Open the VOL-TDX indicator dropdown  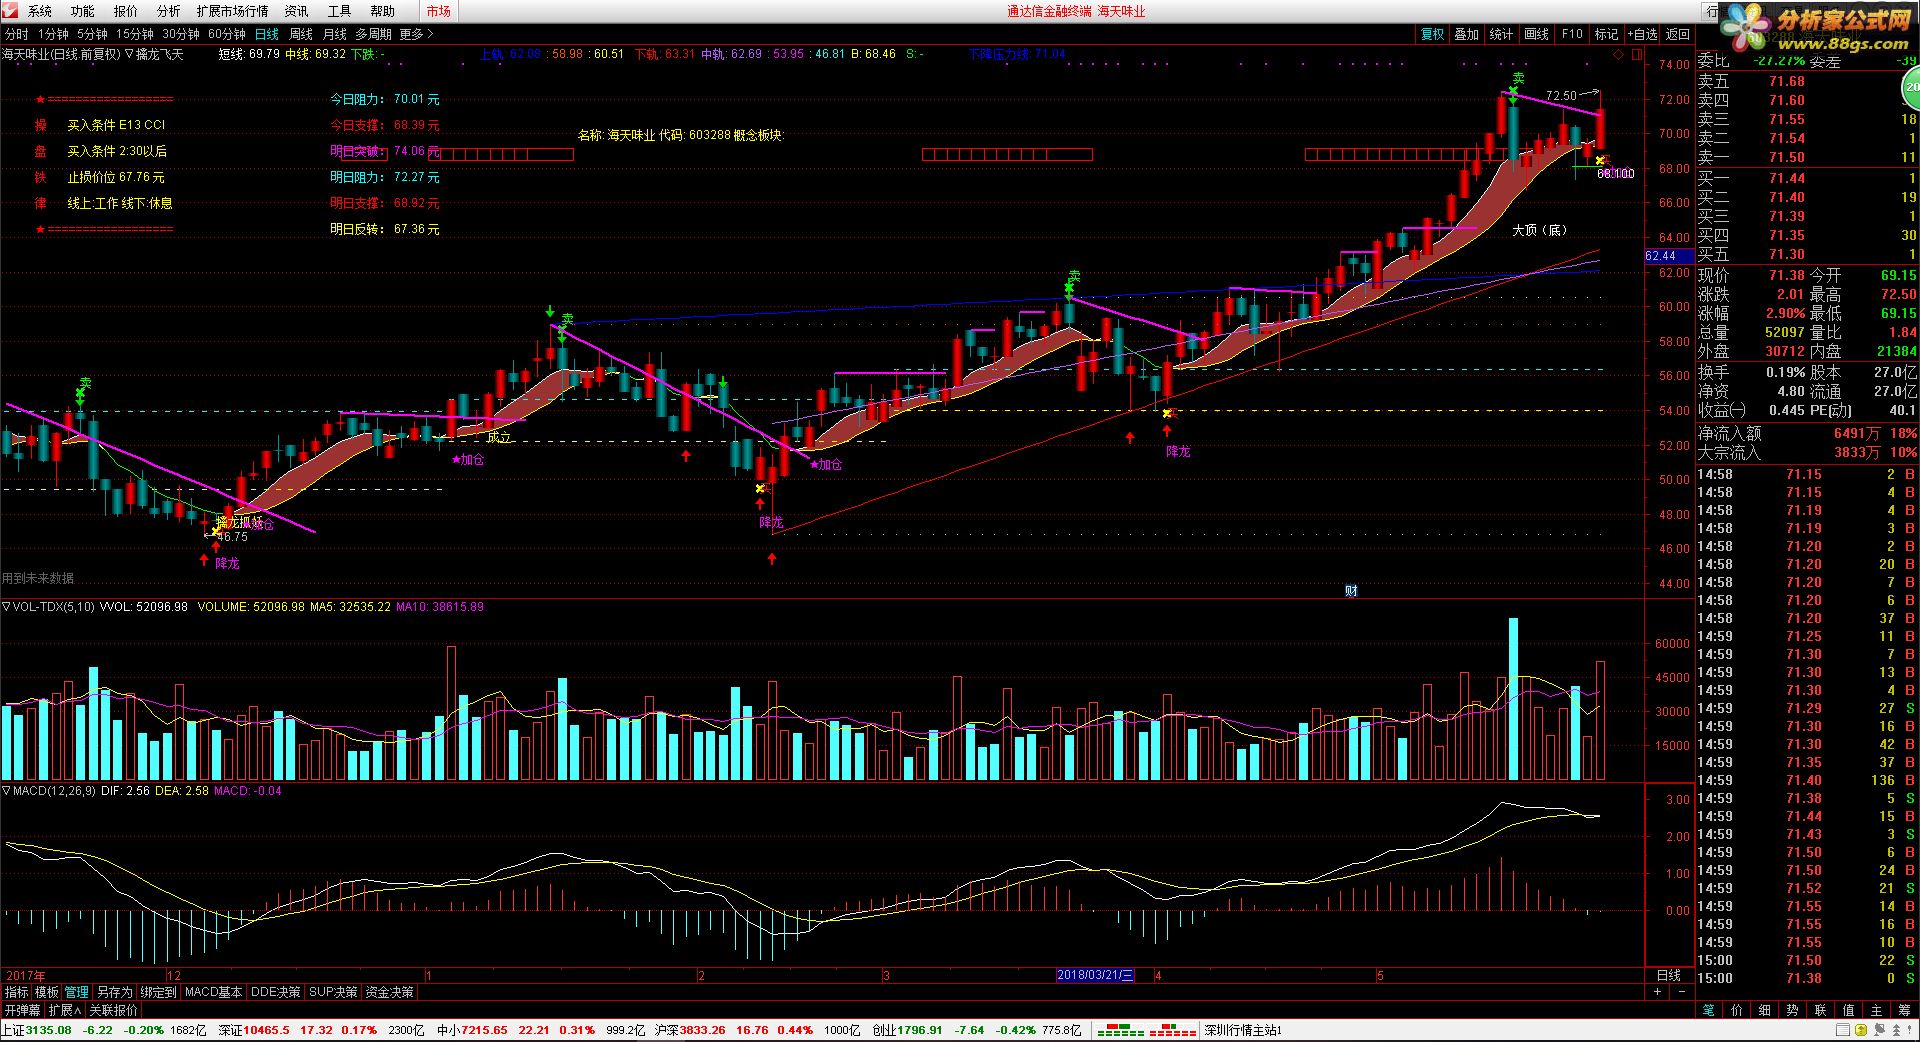(x=6, y=606)
